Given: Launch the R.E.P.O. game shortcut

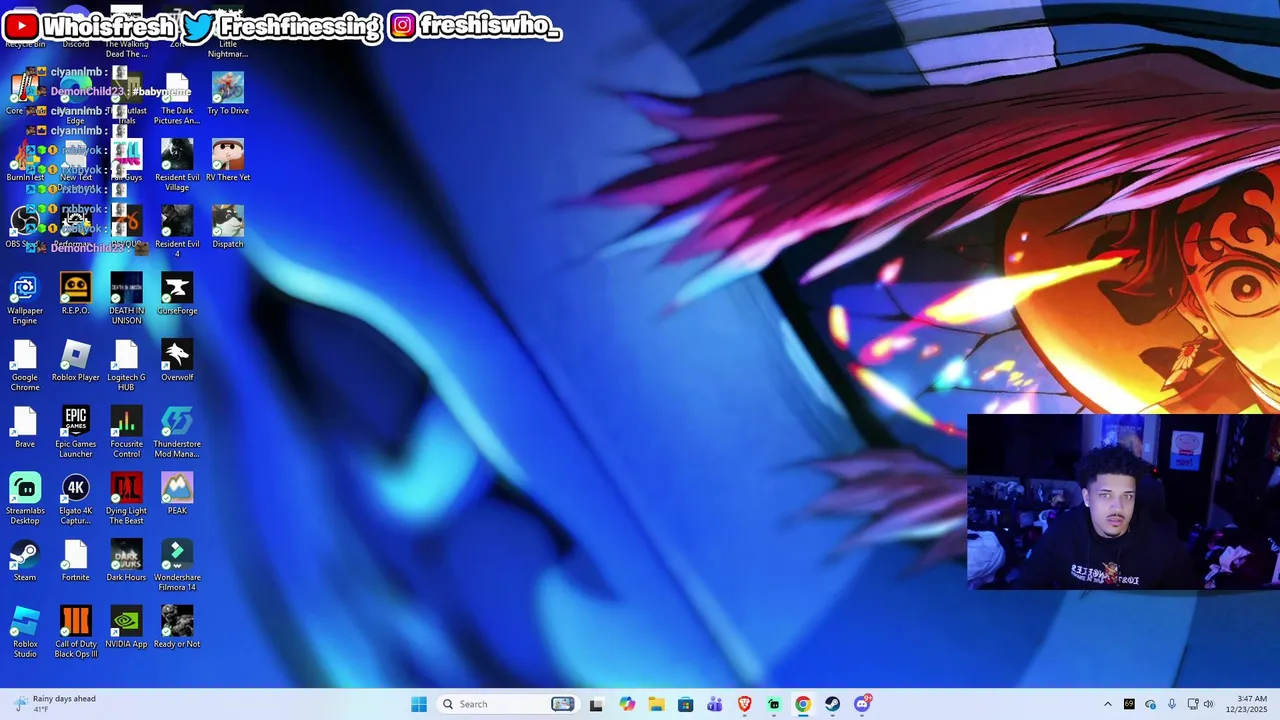Looking at the screenshot, I should [75, 294].
